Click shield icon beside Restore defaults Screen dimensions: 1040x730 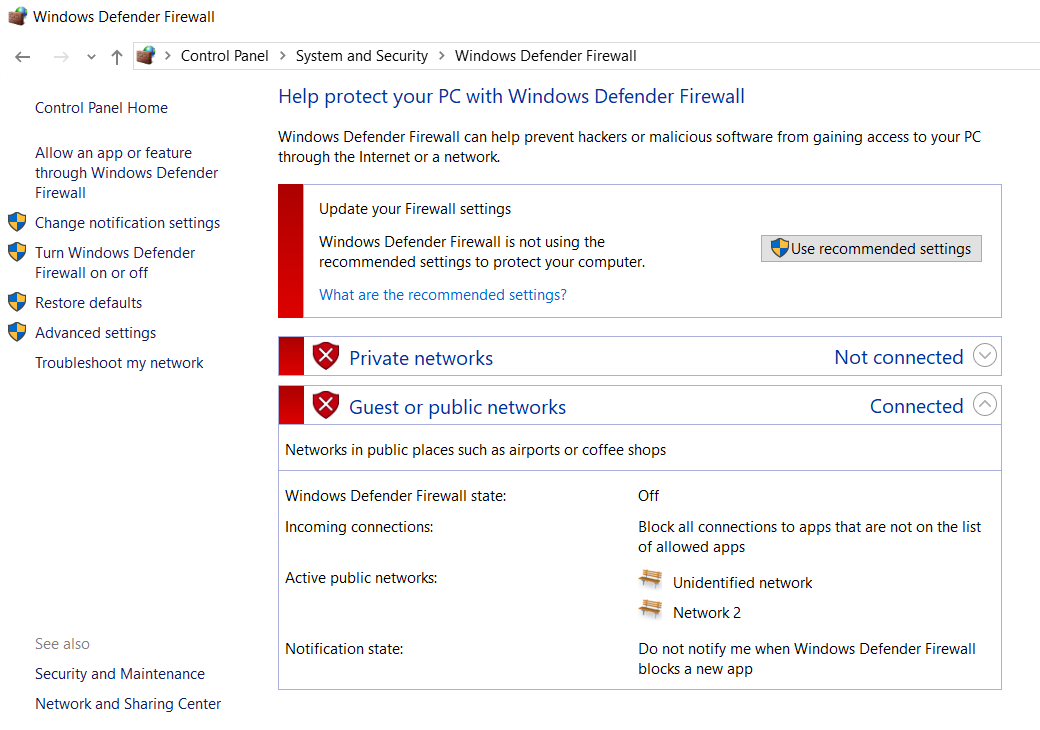tap(17, 302)
